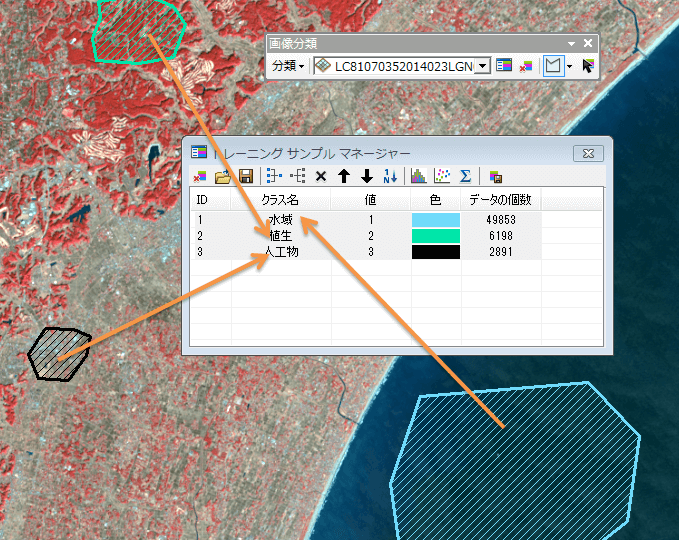Move the selected class down

pos(367,176)
